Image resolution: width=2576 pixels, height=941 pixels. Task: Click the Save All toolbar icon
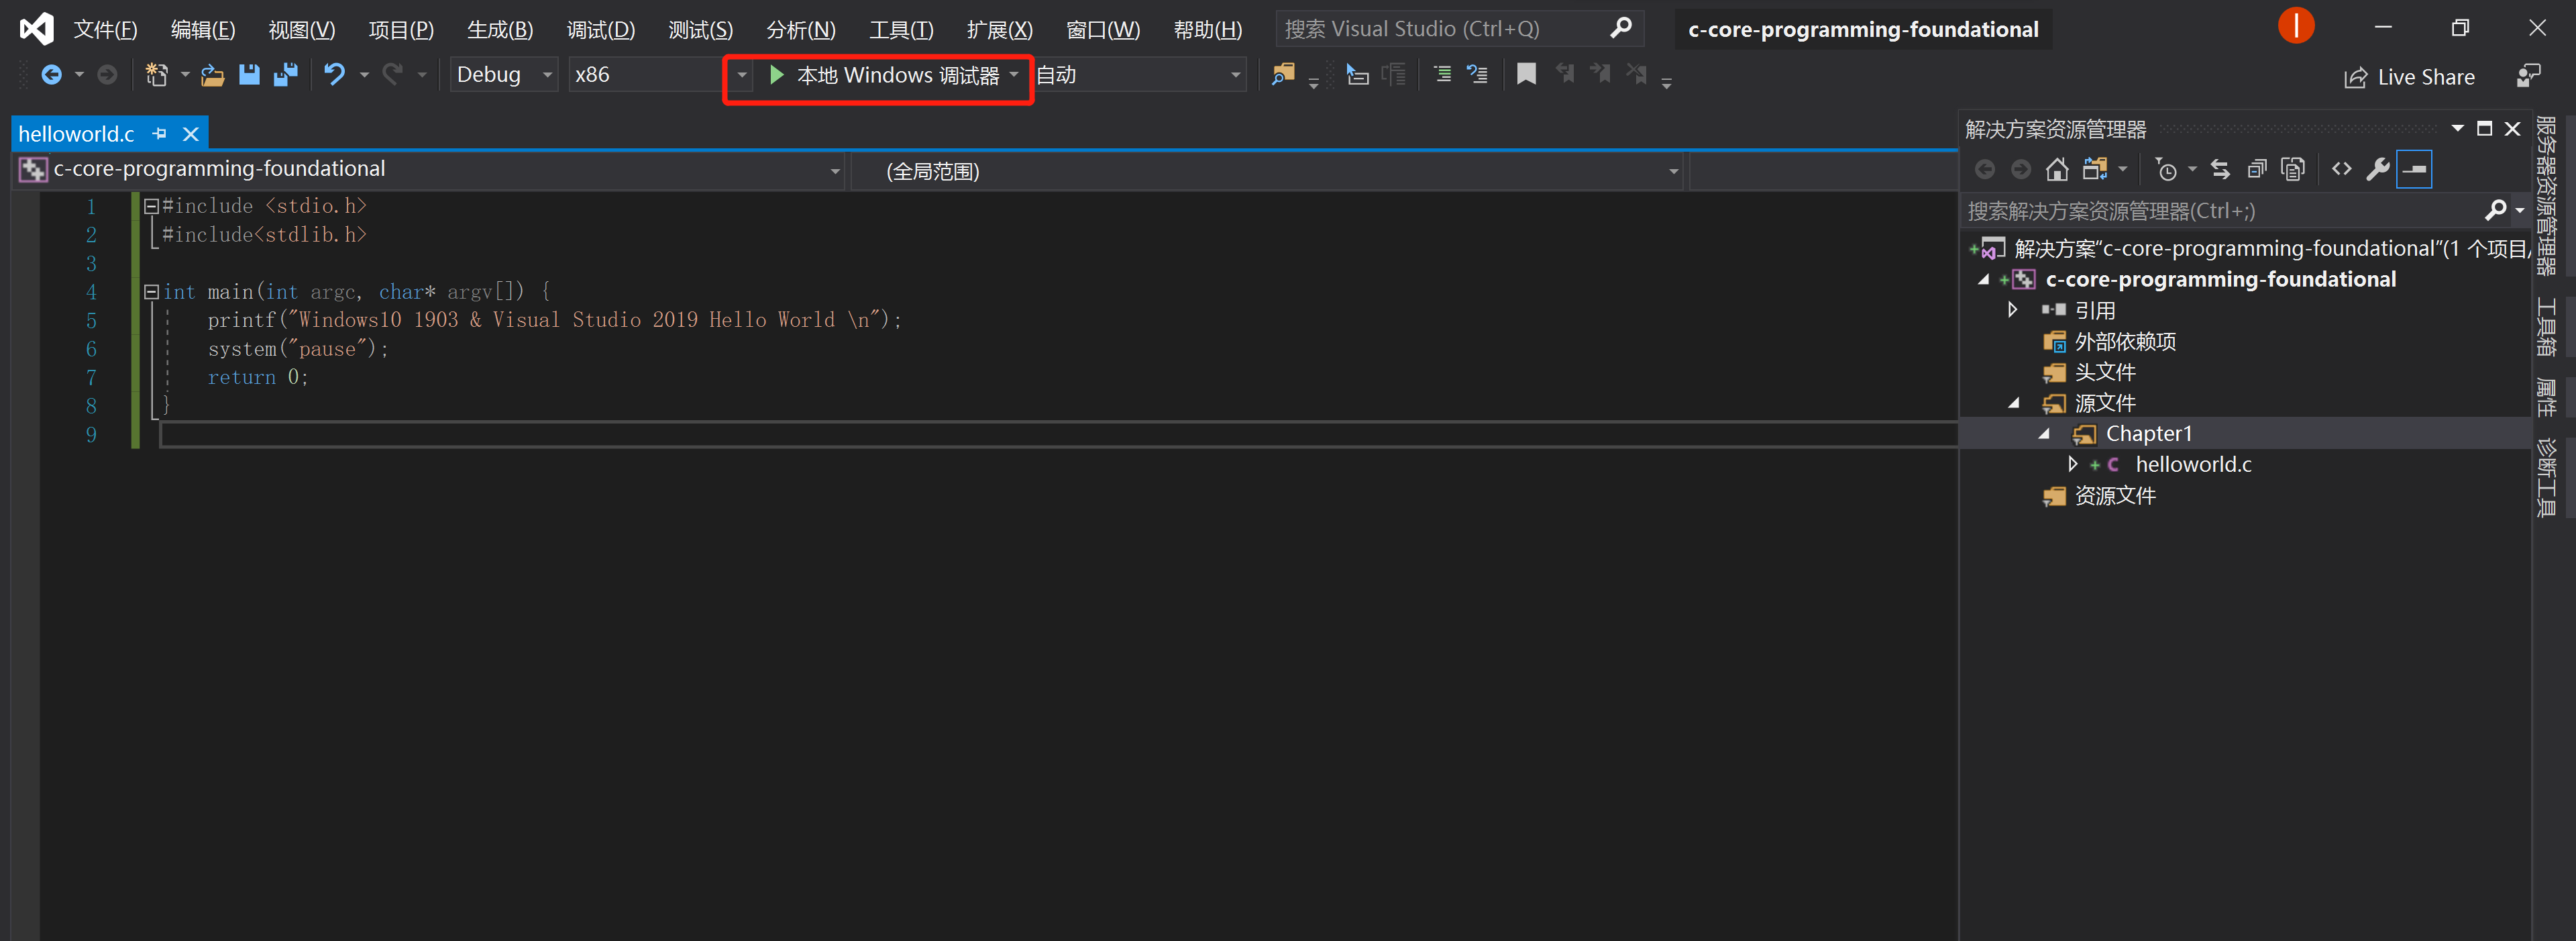coord(286,75)
